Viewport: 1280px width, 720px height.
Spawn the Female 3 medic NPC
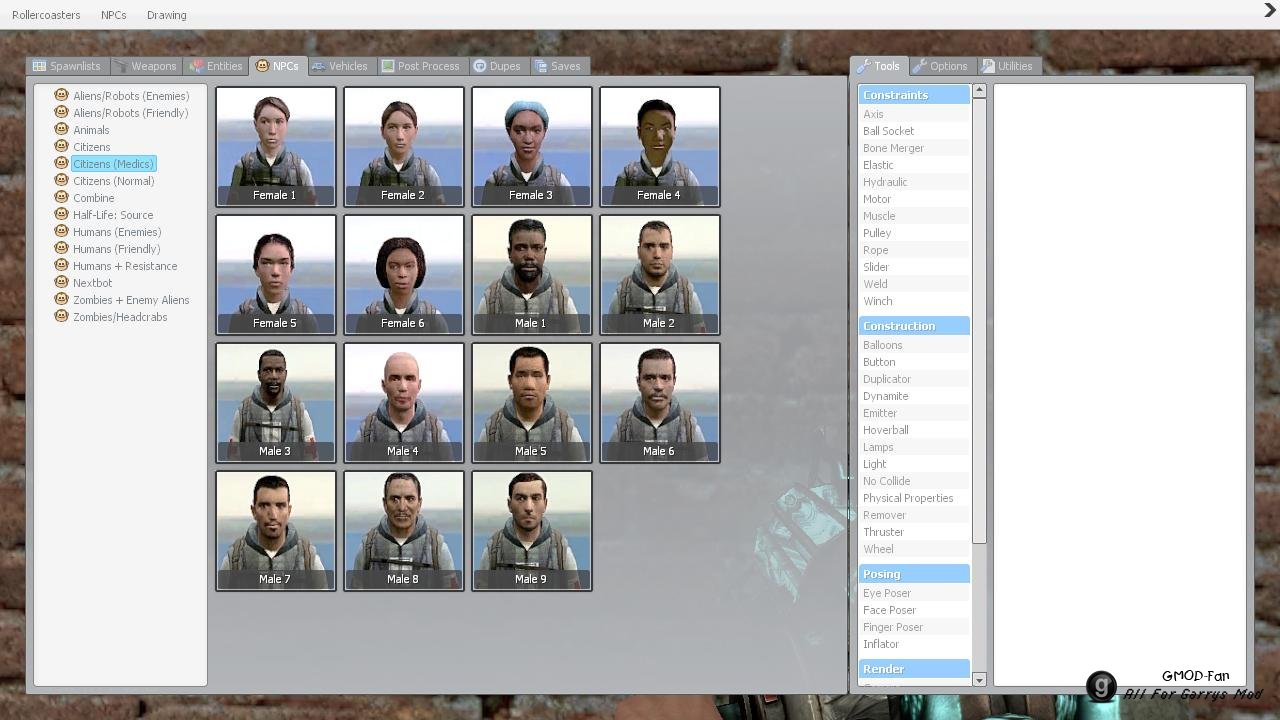(532, 147)
